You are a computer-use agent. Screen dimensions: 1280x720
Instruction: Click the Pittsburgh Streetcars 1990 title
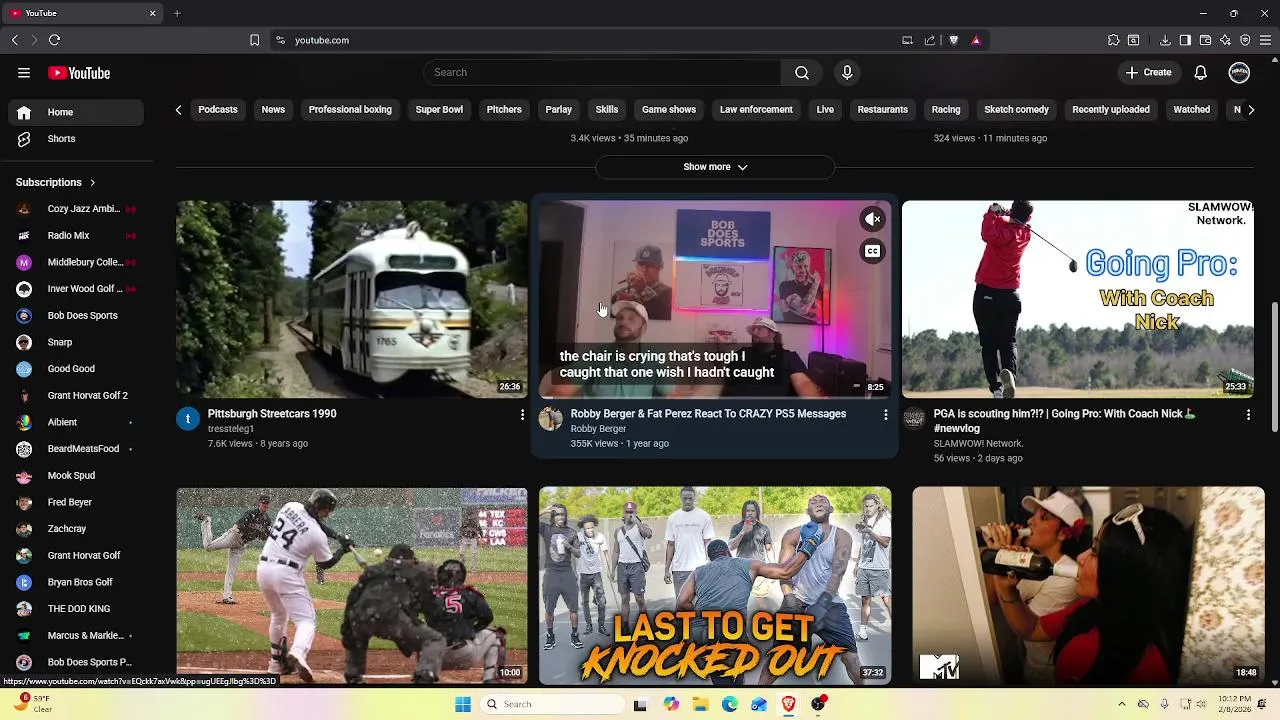coord(272,414)
